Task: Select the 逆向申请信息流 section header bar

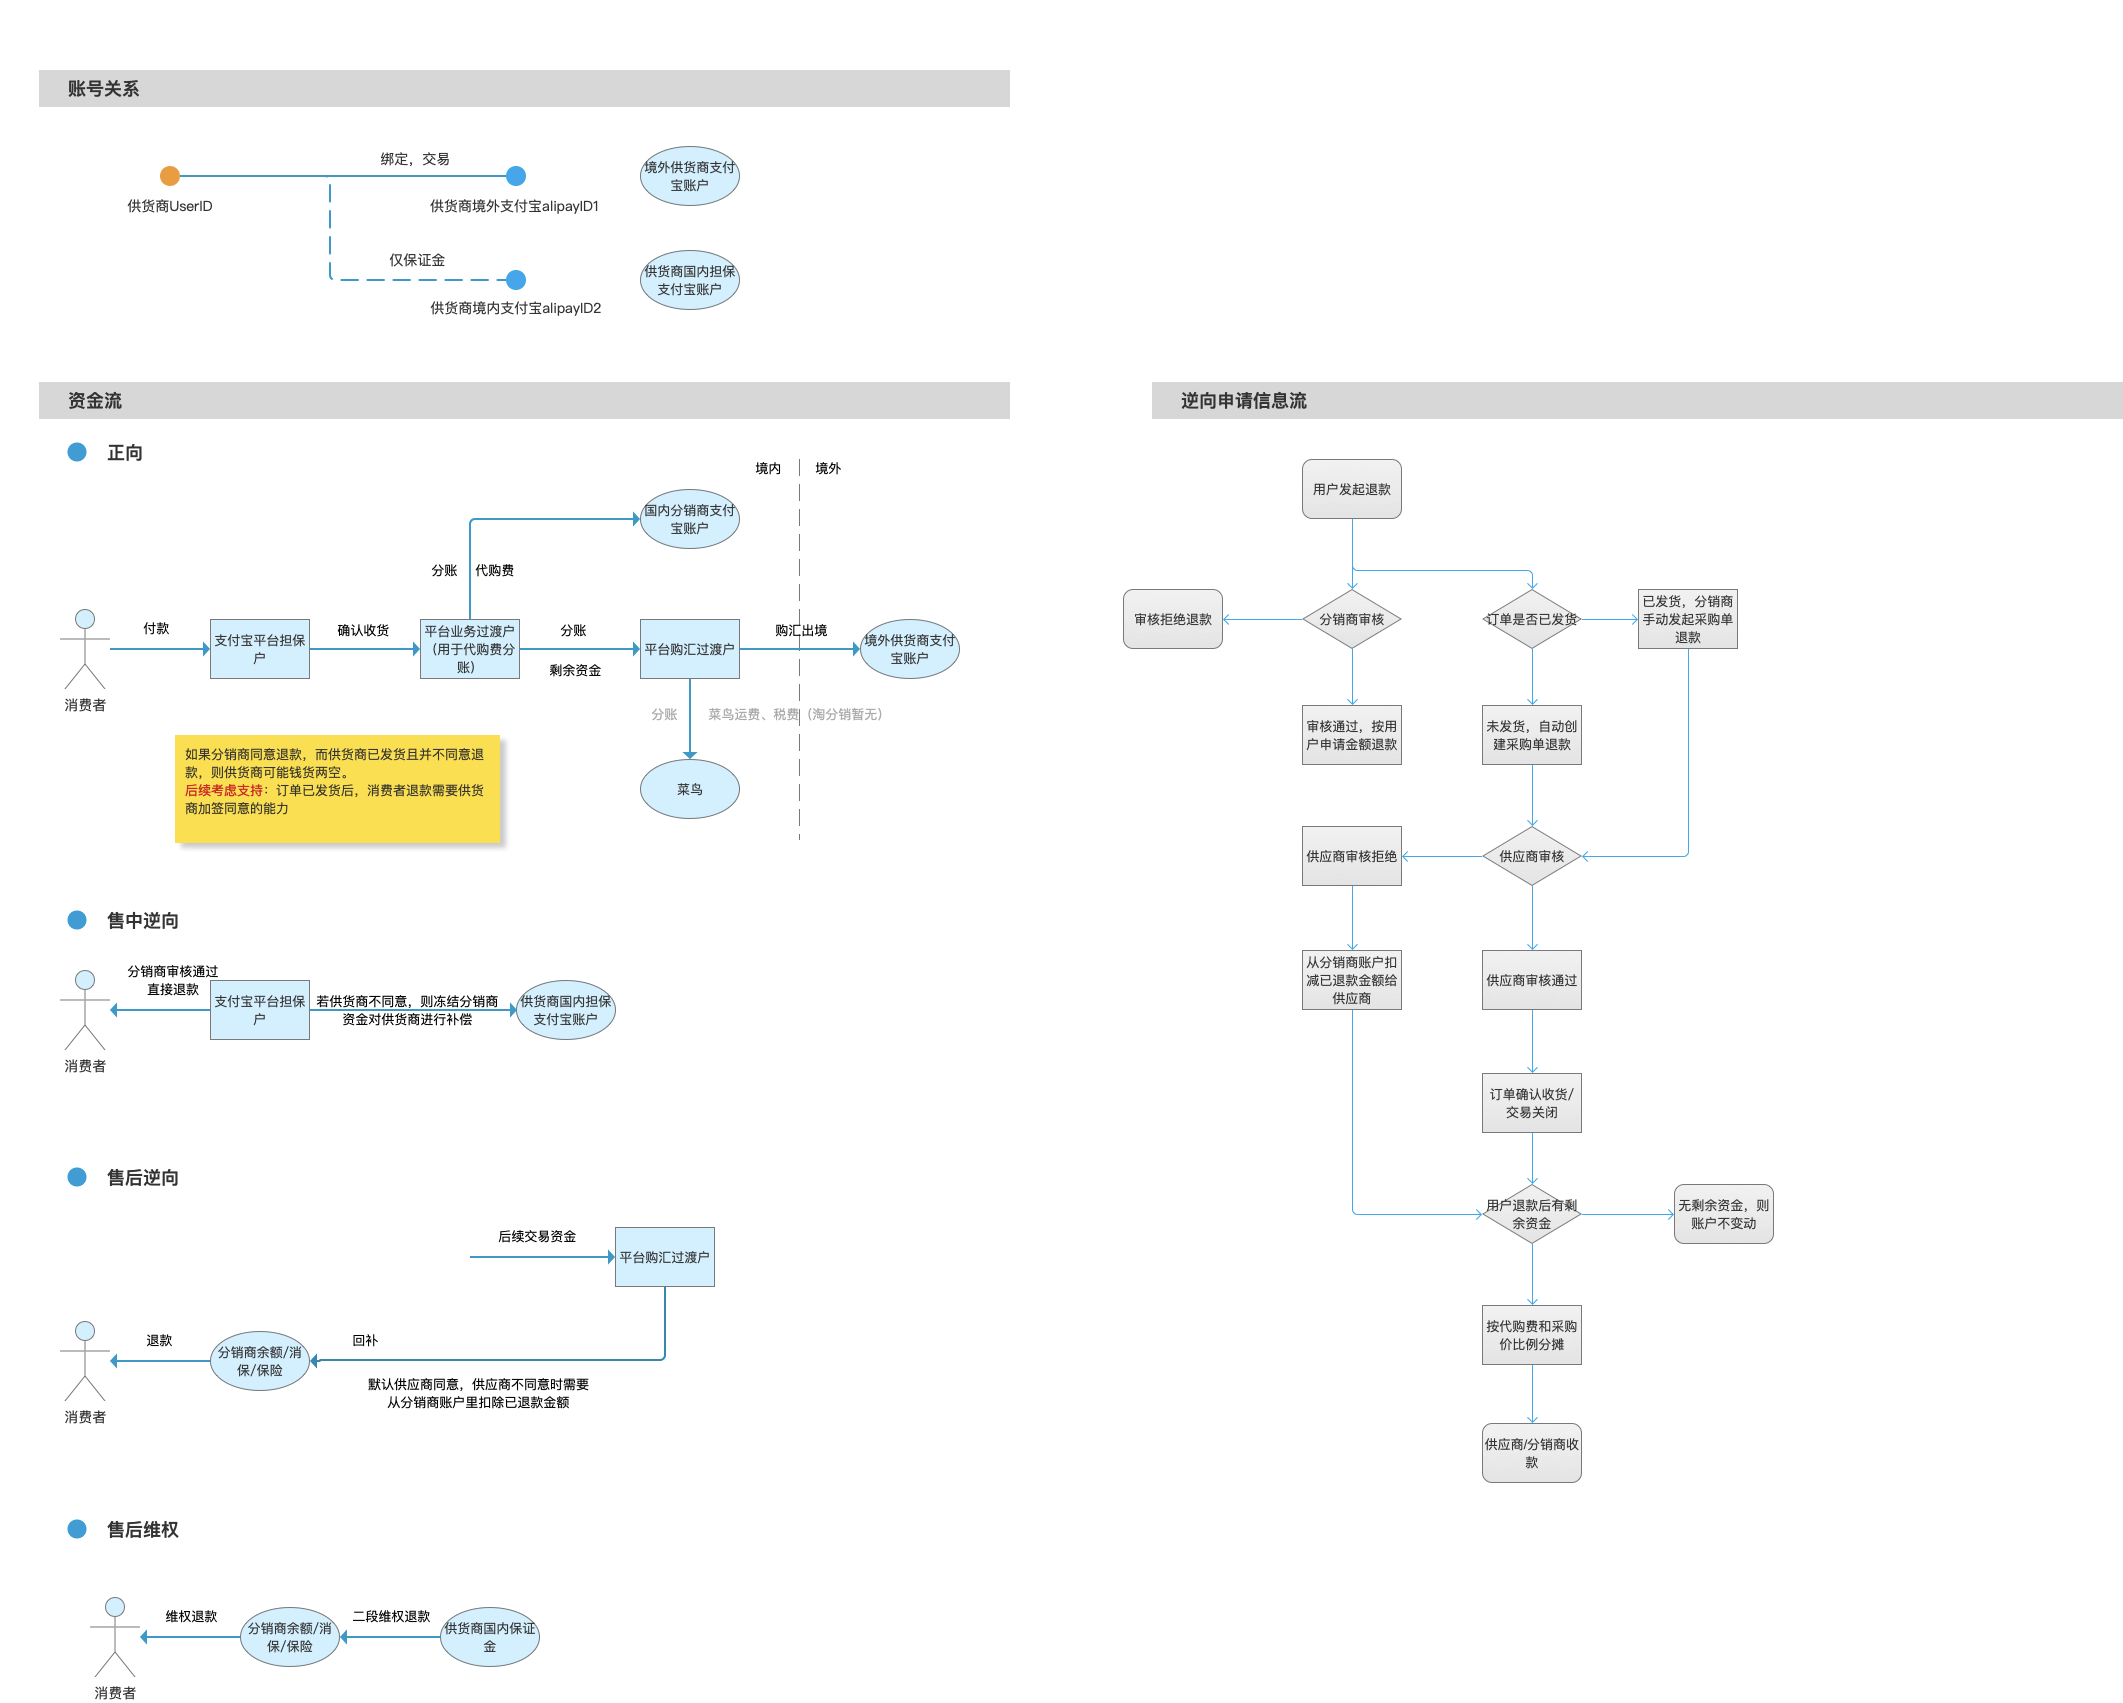Action: pyautogui.click(x=1637, y=401)
